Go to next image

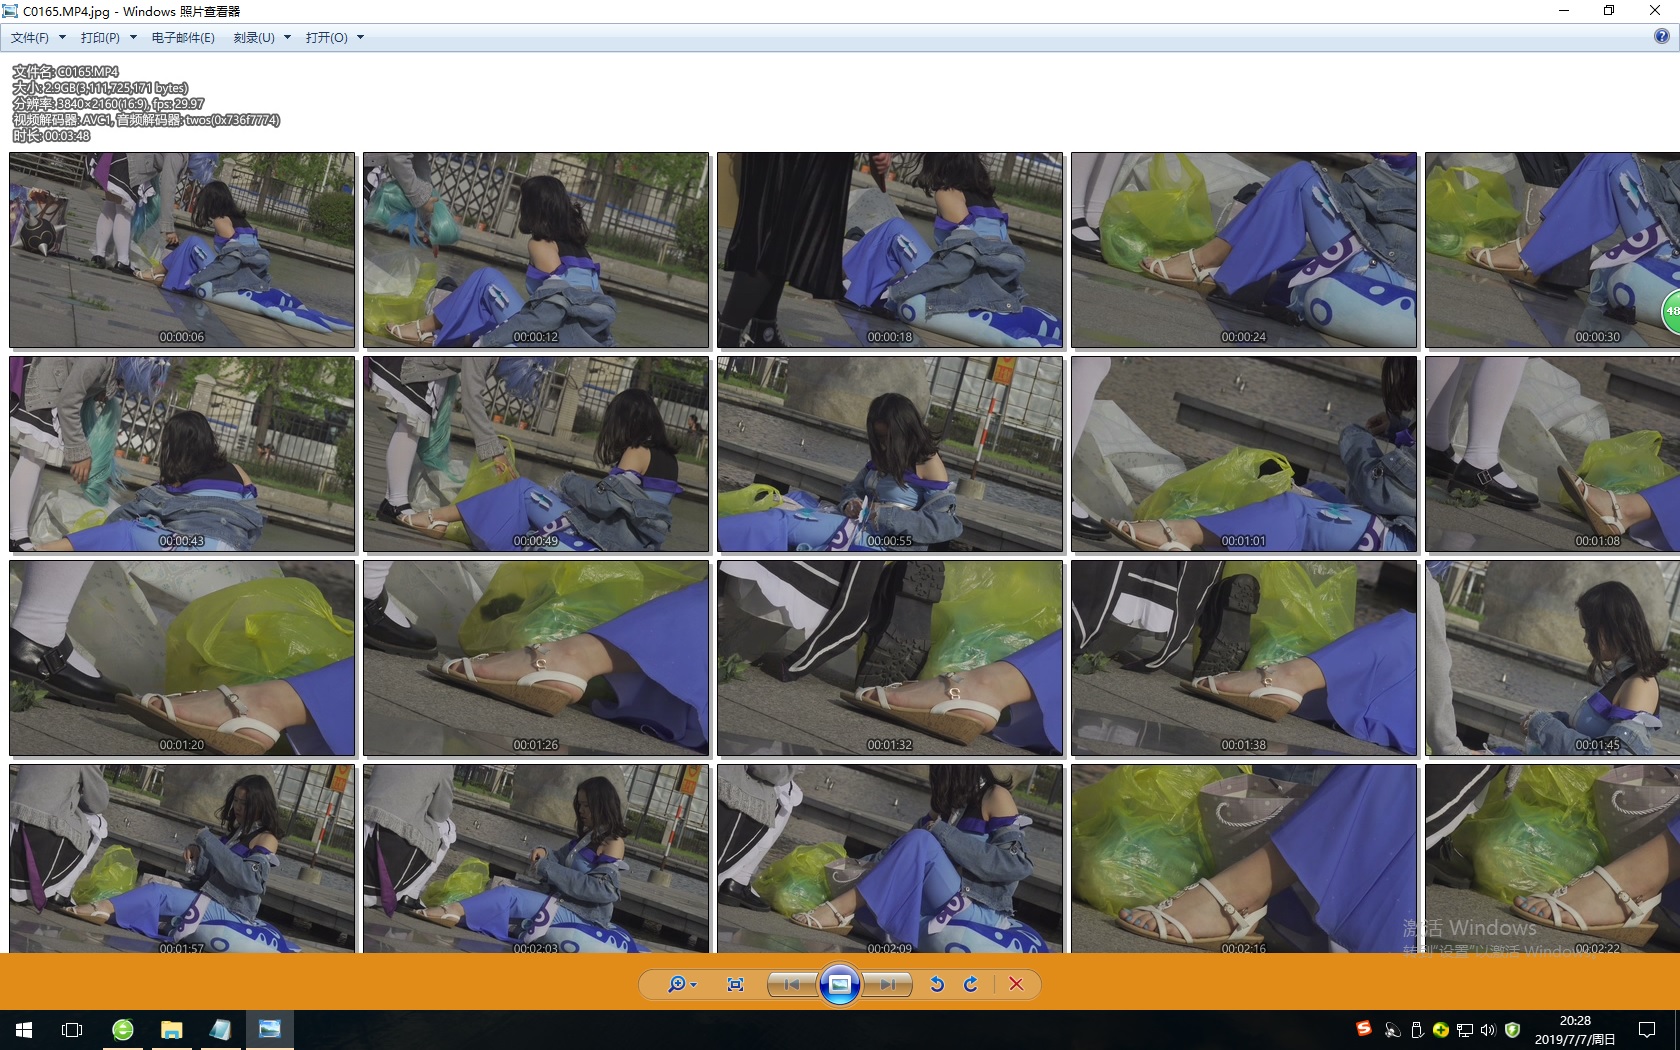coord(887,984)
